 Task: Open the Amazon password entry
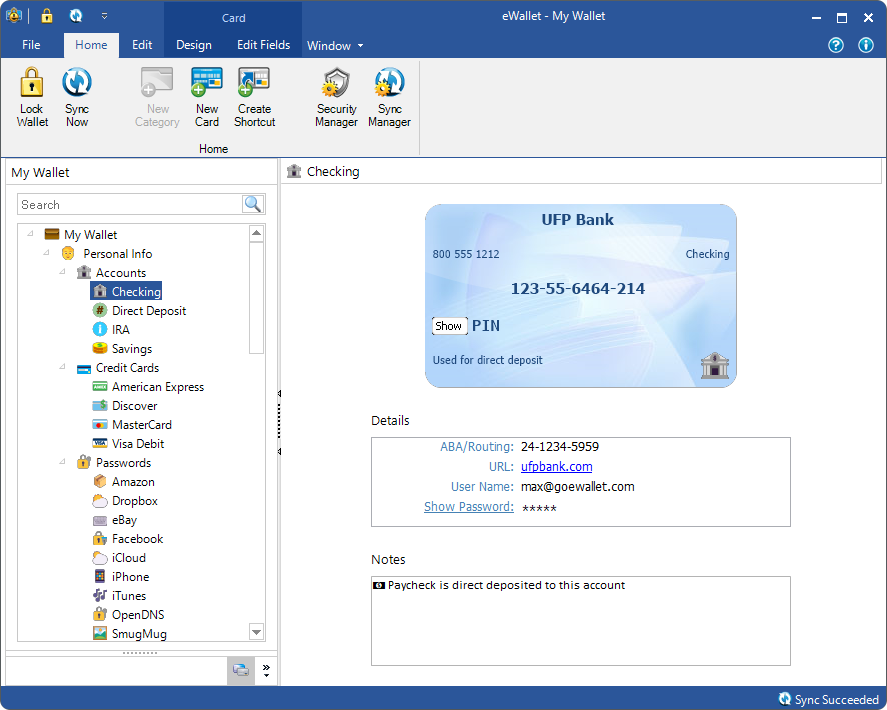click(123, 481)
